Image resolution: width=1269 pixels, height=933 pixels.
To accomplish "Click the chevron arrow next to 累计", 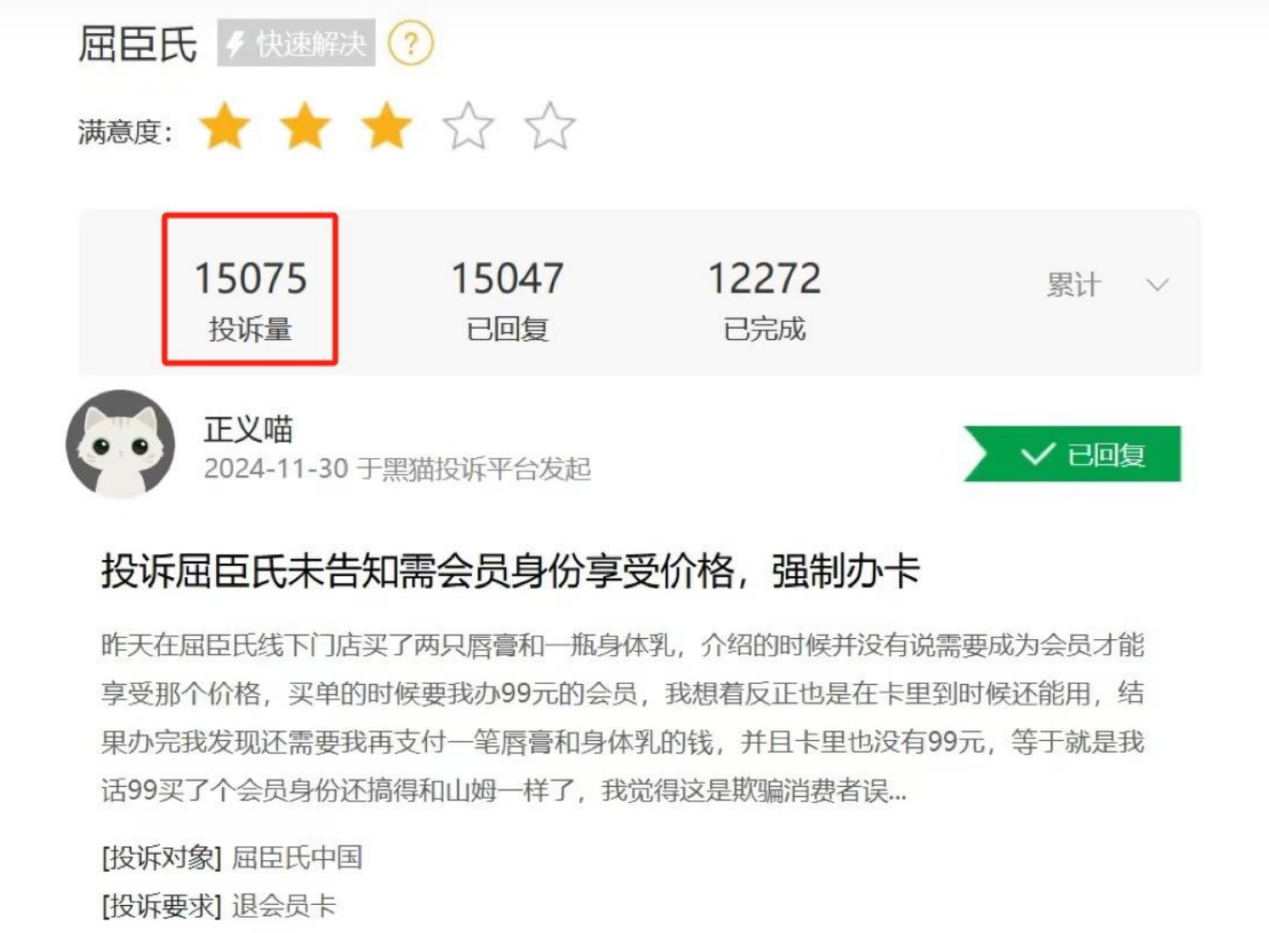I will click(x=1157, y=286).
